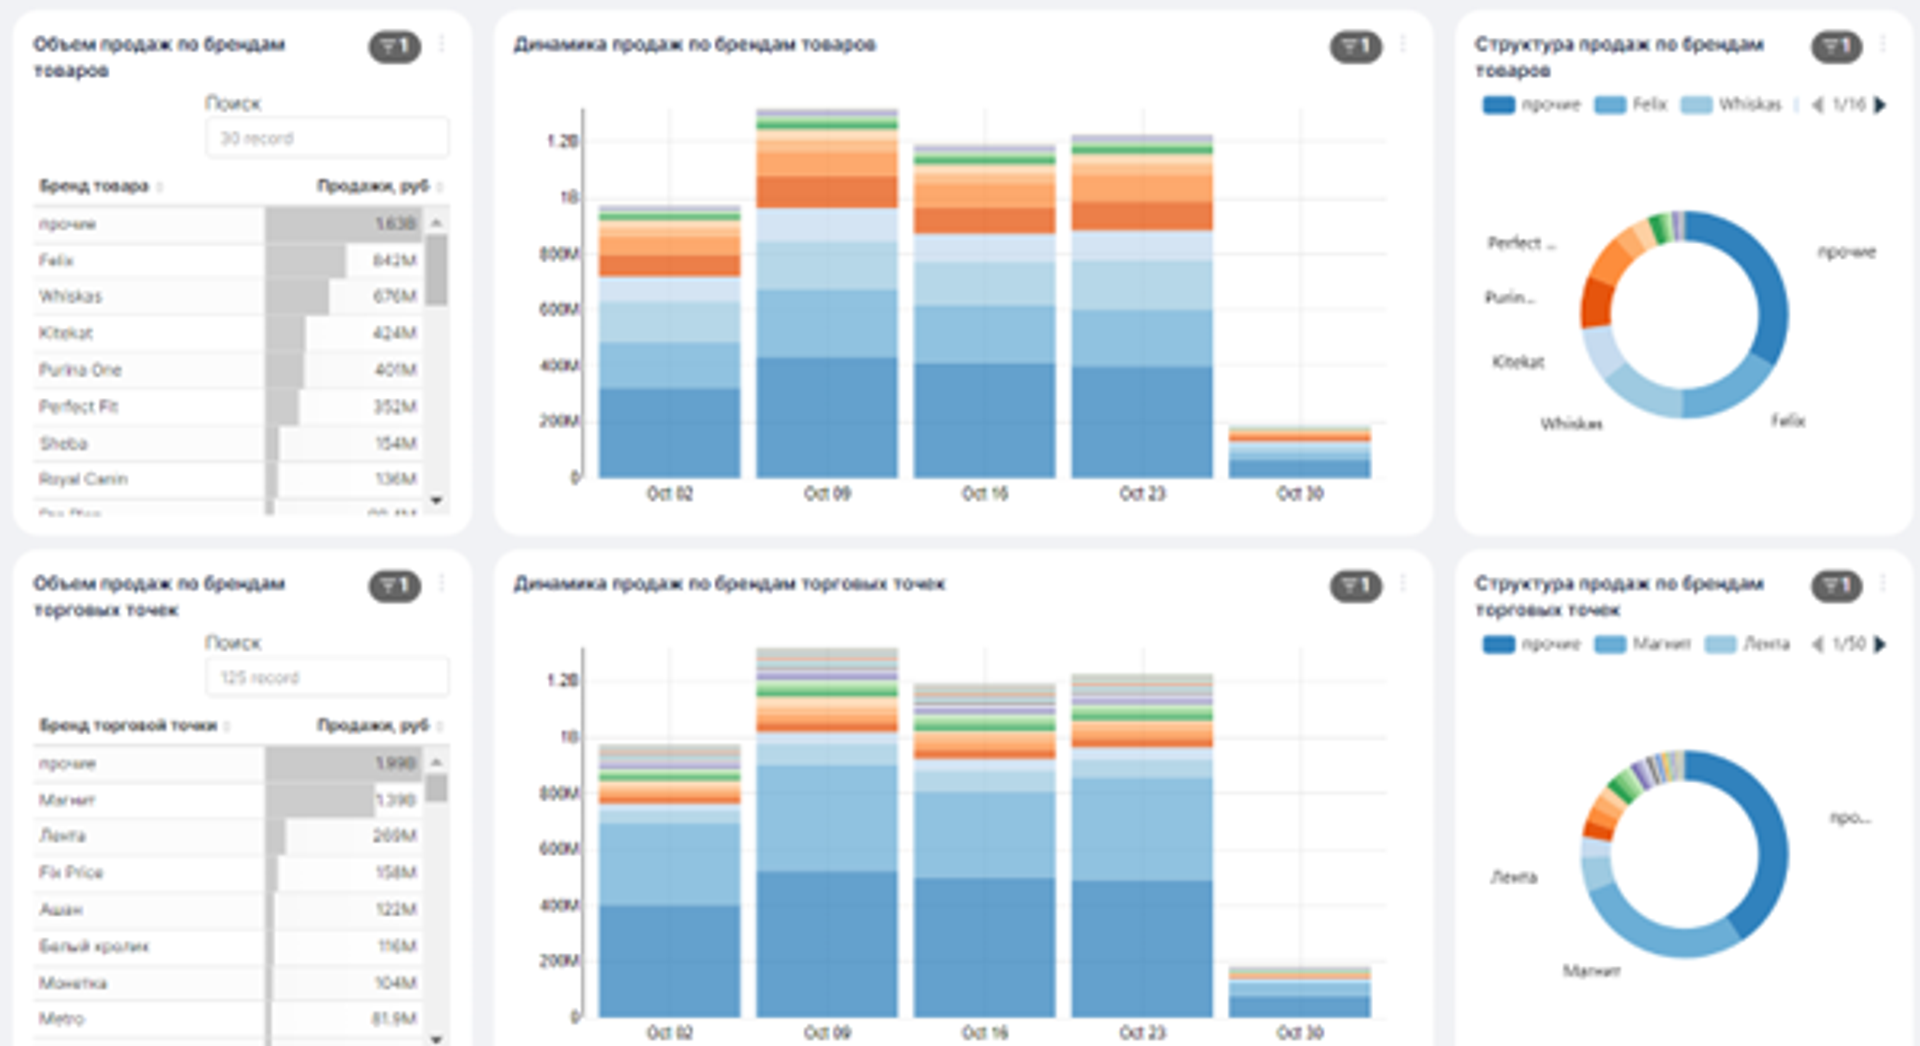This screenshot has width=1920, height=1046.
Task: Click filter badge on product brand sales volume table
Action: 394,47
